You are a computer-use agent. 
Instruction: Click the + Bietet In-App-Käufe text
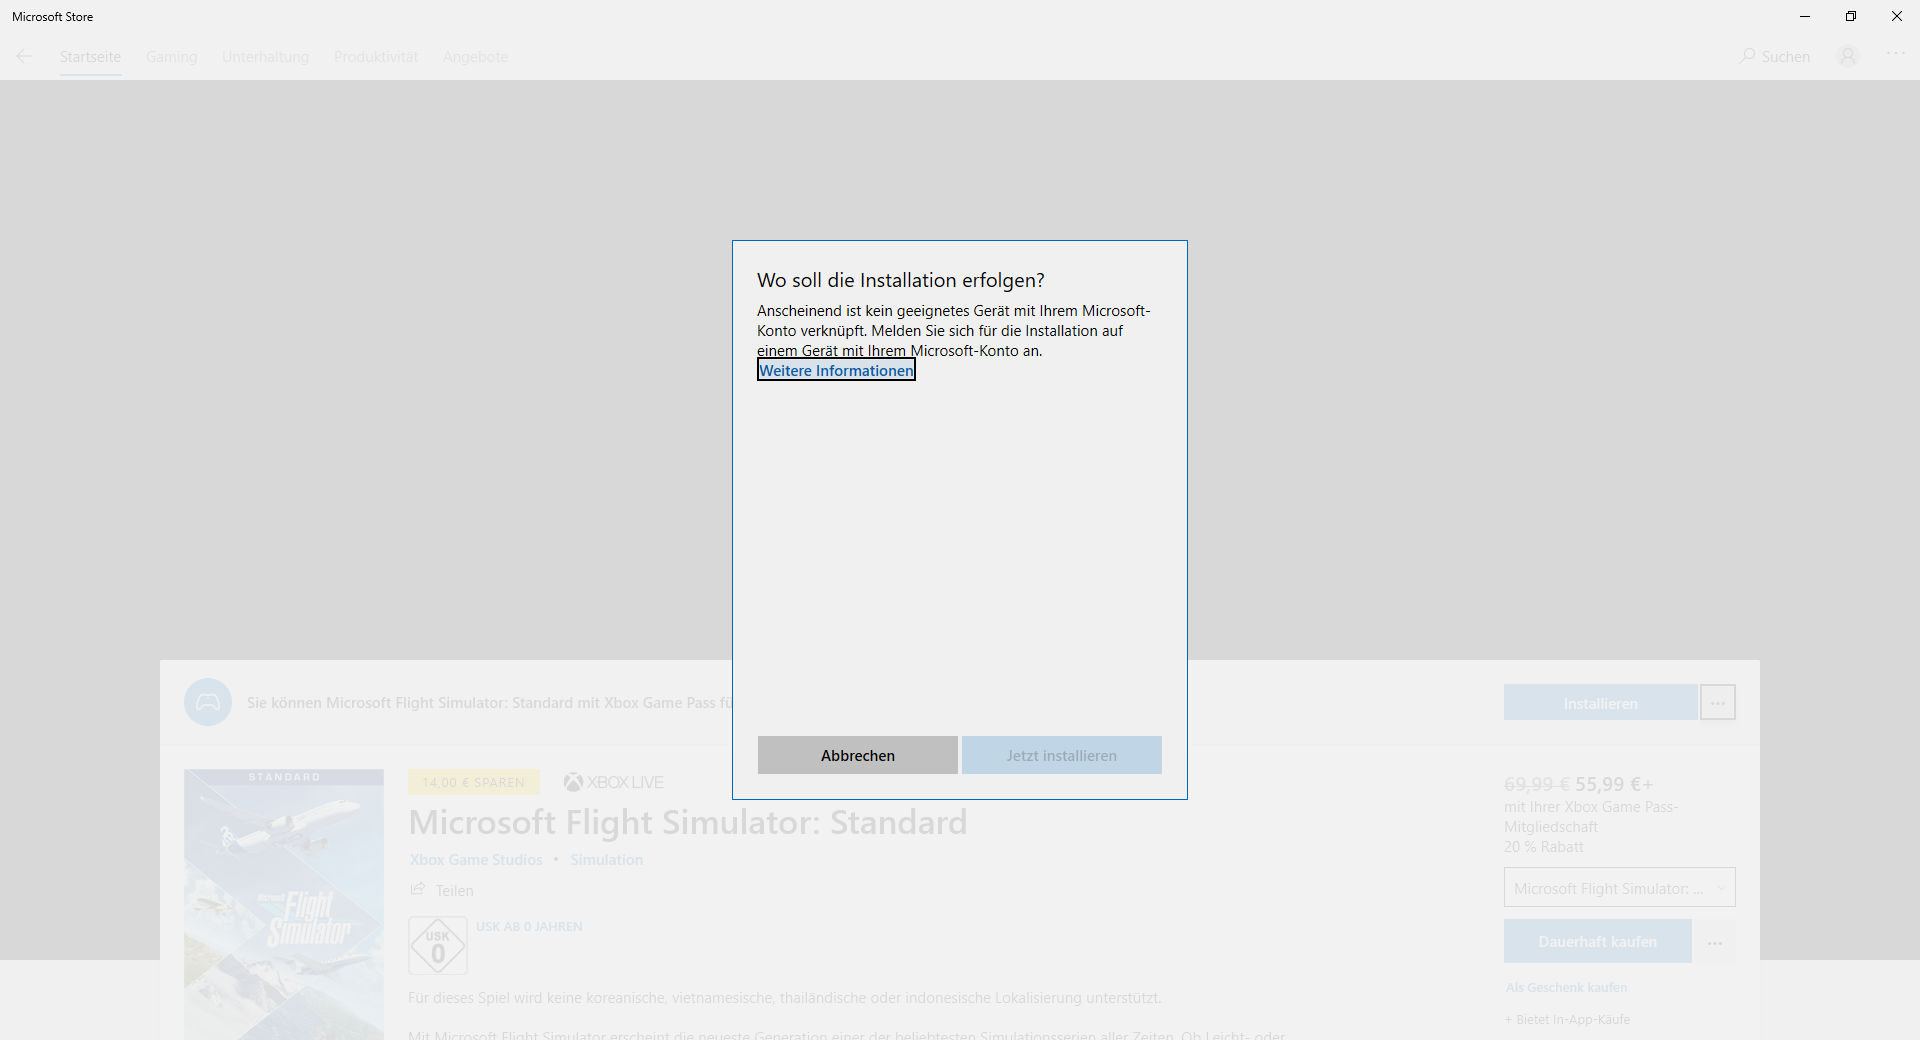(x=1567, y=1020)
